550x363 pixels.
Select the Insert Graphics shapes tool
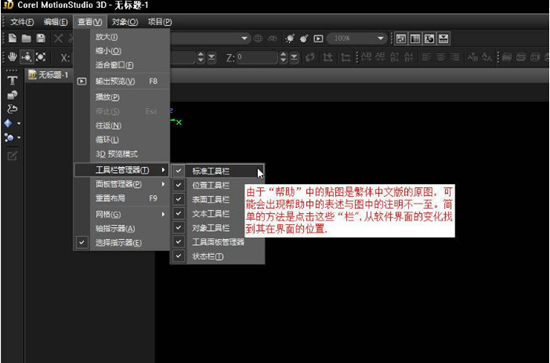pos(12,95)
